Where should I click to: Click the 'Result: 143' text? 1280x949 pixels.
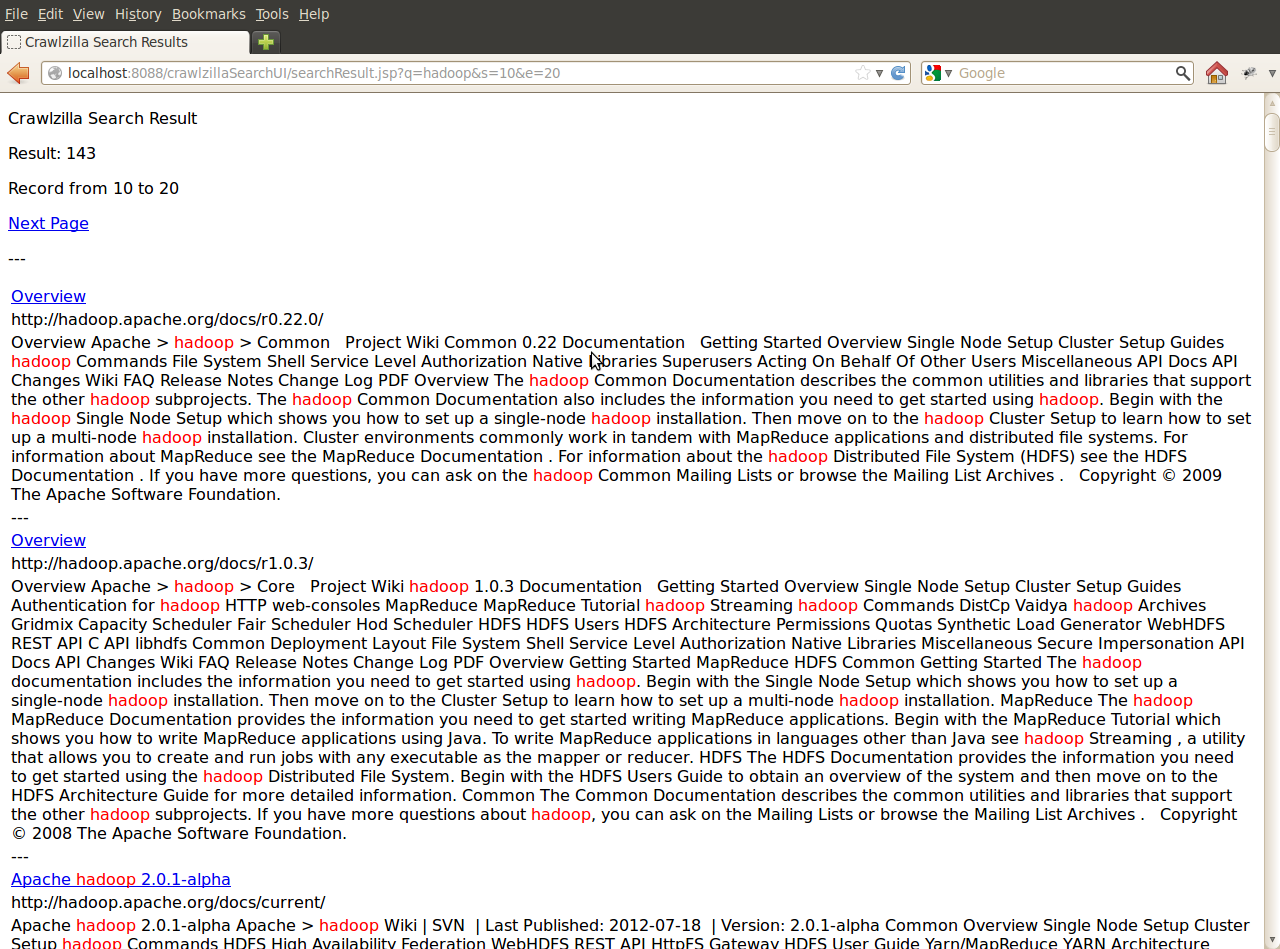click(x=52, y=153)
